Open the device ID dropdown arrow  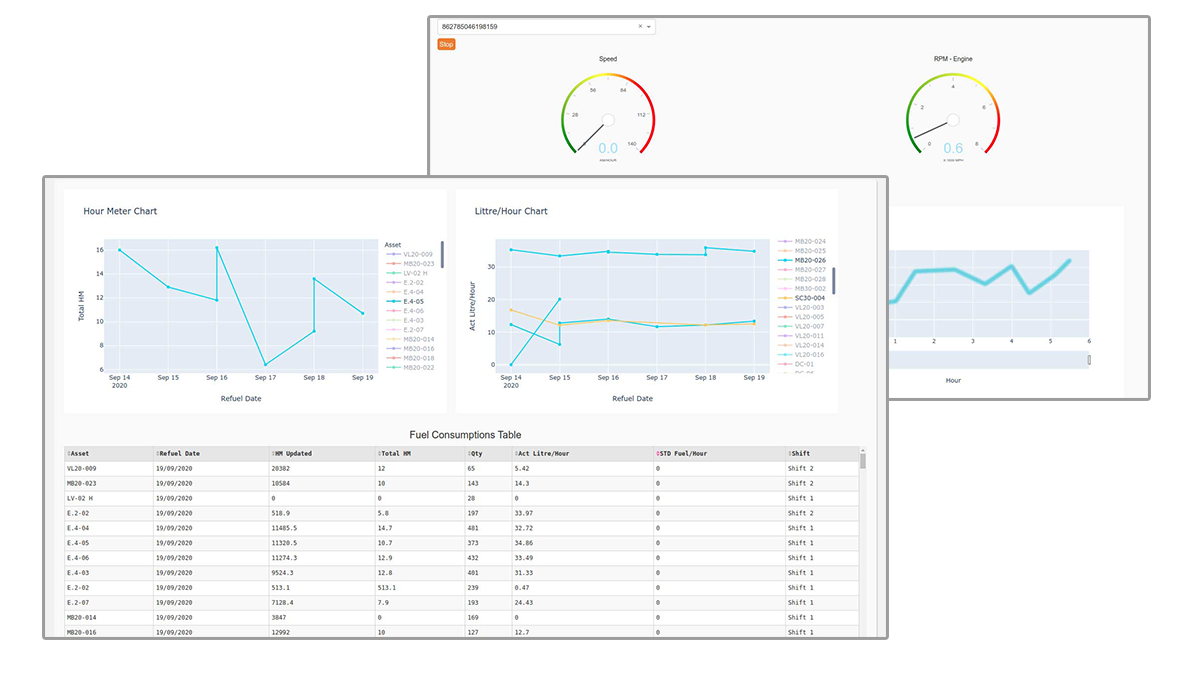(649, 27)
